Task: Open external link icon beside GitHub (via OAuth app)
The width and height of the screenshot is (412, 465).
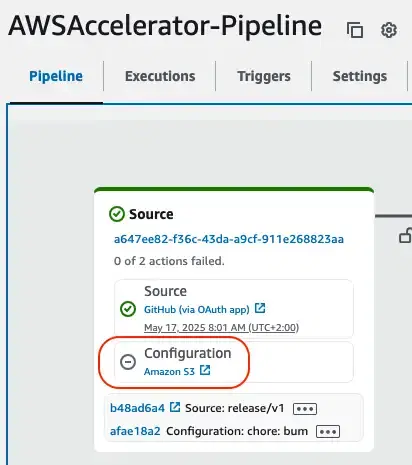Action: (x=260, y=308)
